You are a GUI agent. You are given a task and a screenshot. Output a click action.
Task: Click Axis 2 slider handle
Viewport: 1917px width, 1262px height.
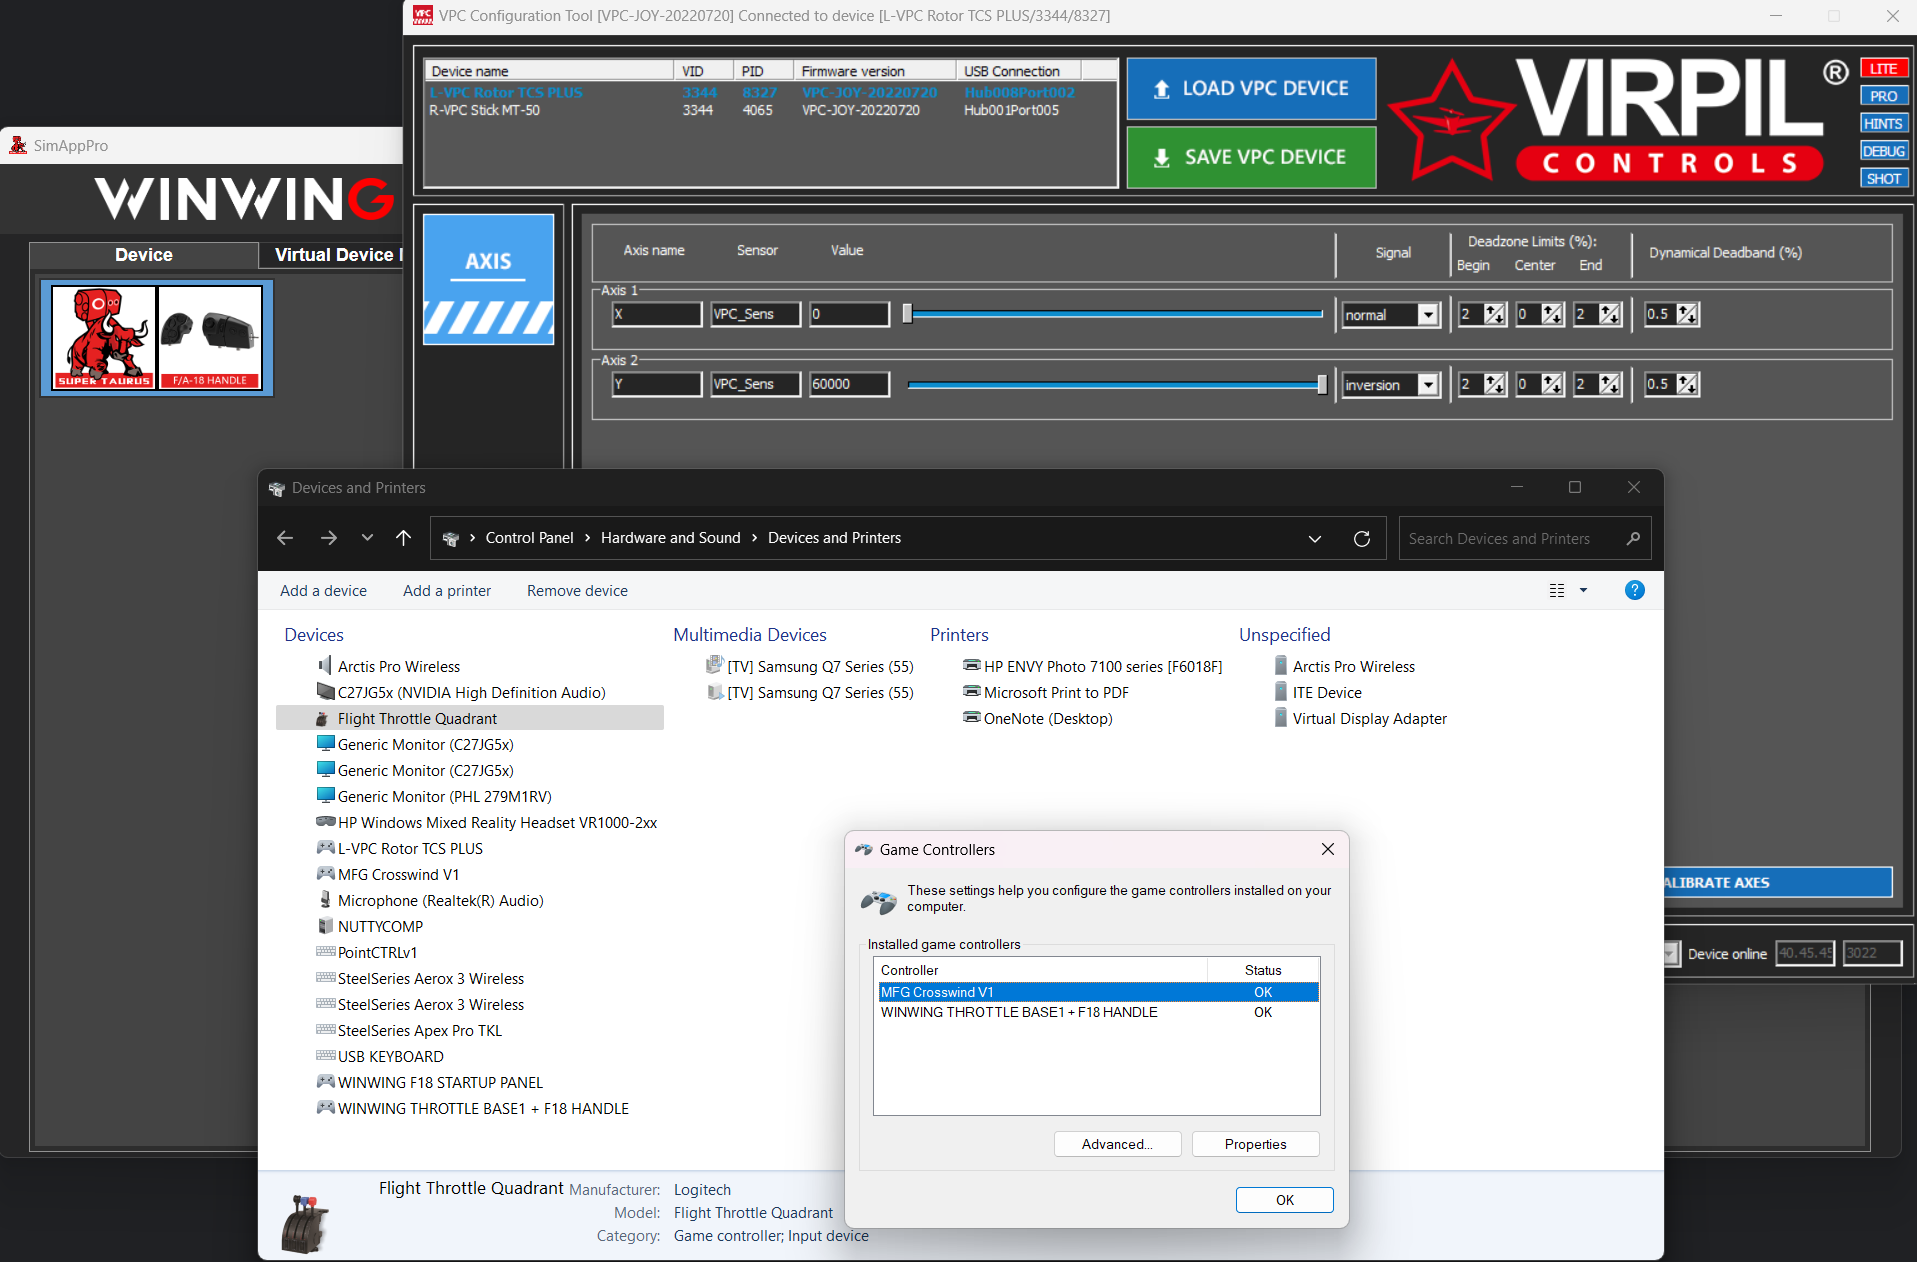click(1322, 385)
